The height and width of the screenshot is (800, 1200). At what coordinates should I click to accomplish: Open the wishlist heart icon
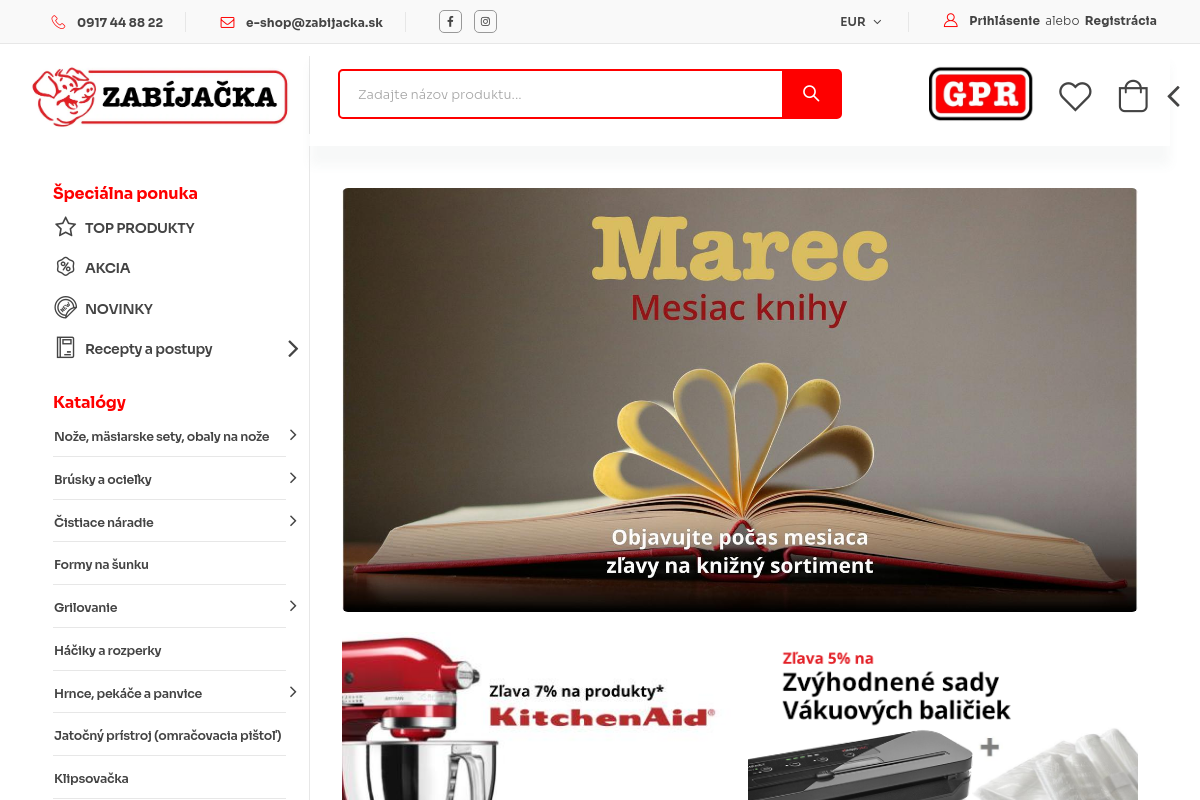[1075, 95]
